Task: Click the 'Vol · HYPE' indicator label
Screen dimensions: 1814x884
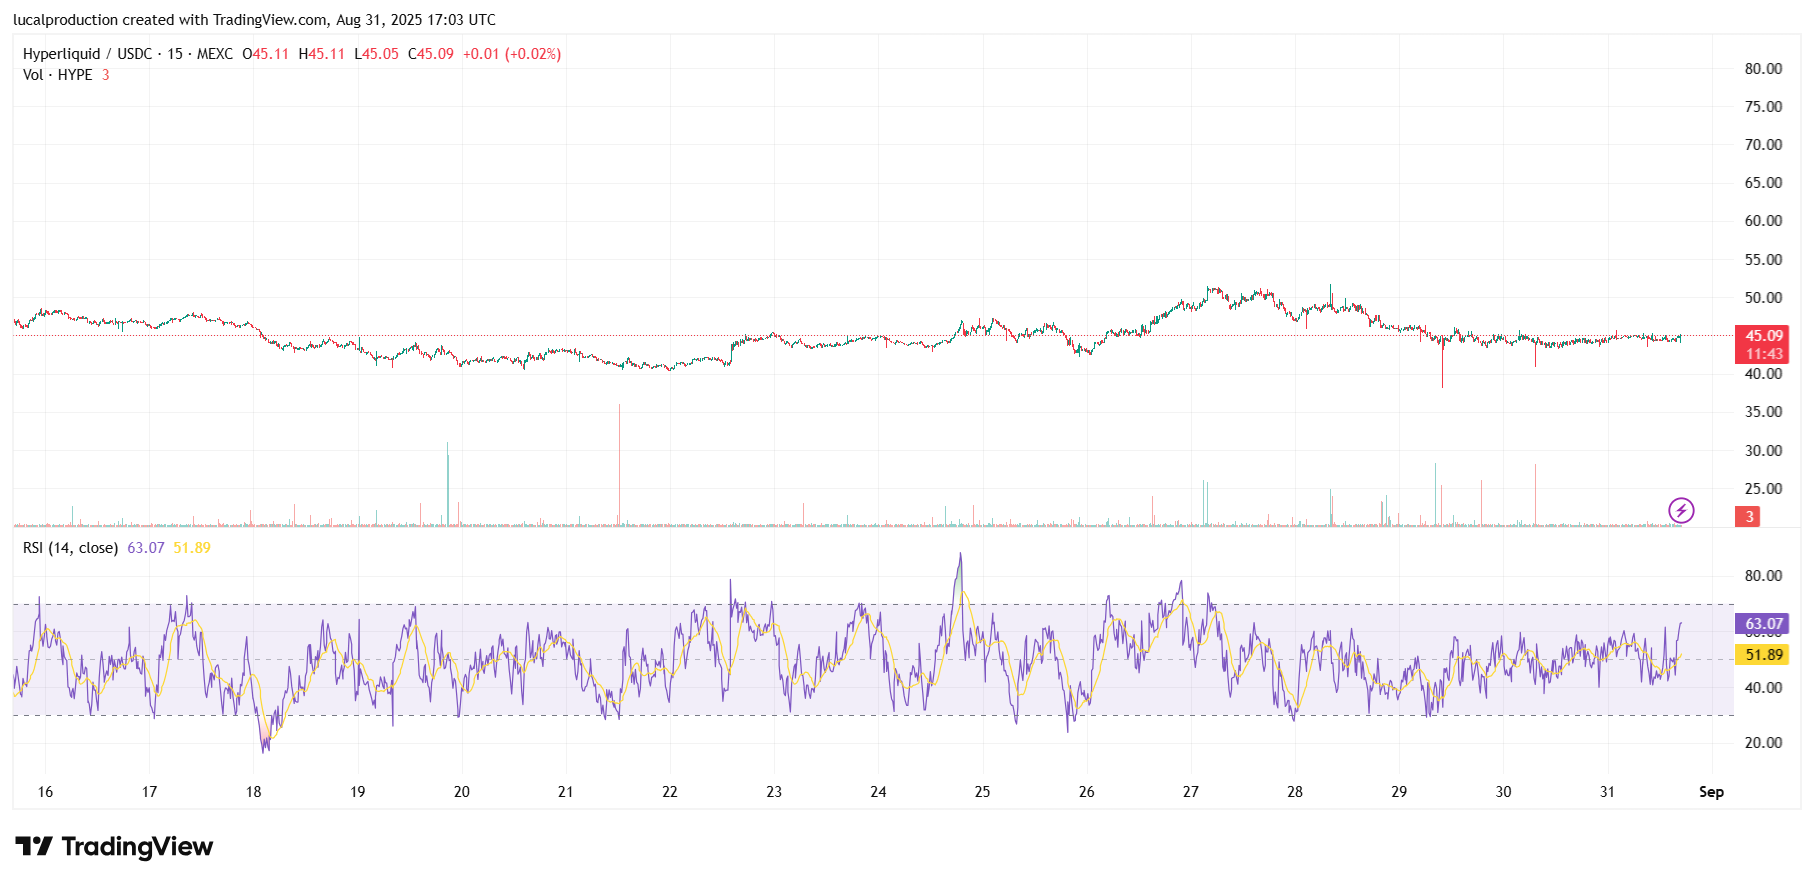Action: 58,75
